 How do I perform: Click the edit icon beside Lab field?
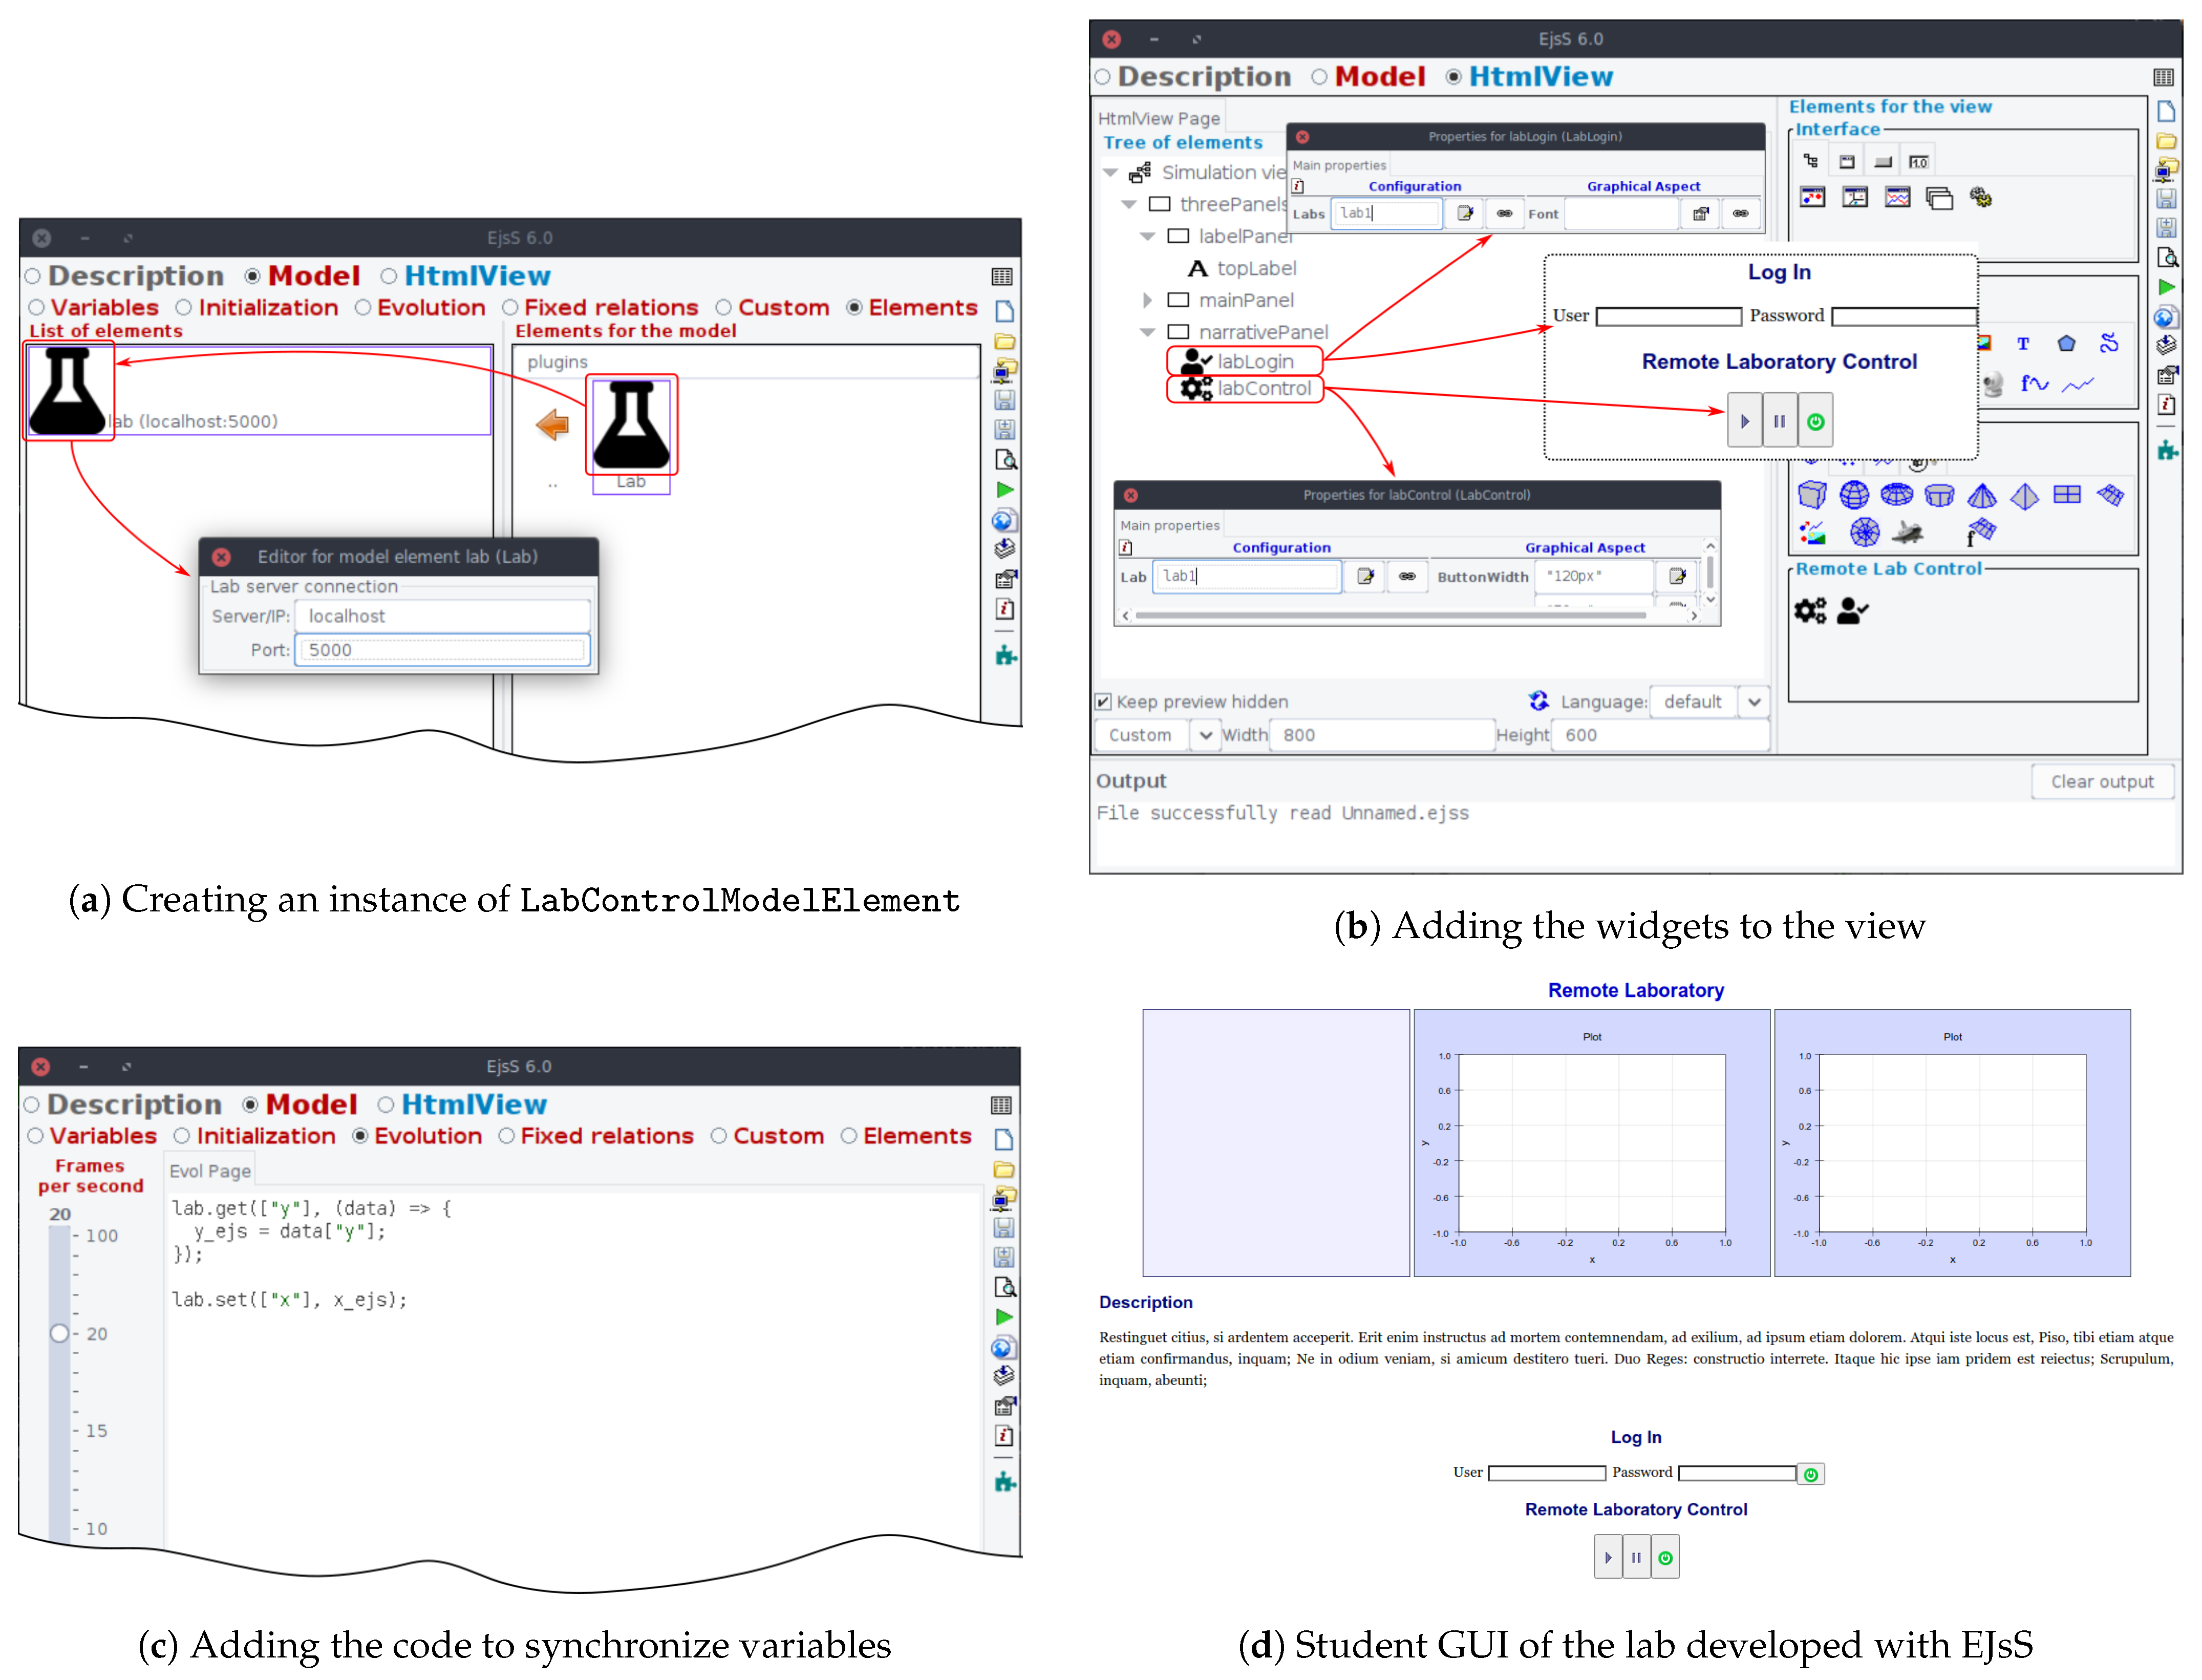coord(1365,576)
